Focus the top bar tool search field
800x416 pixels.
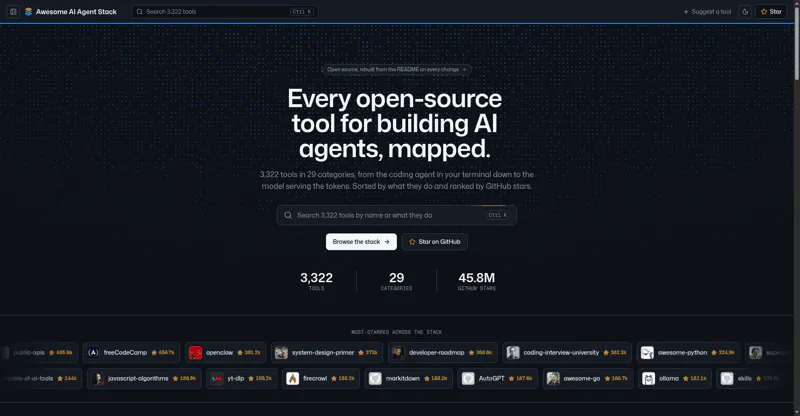tap(225, 12)
